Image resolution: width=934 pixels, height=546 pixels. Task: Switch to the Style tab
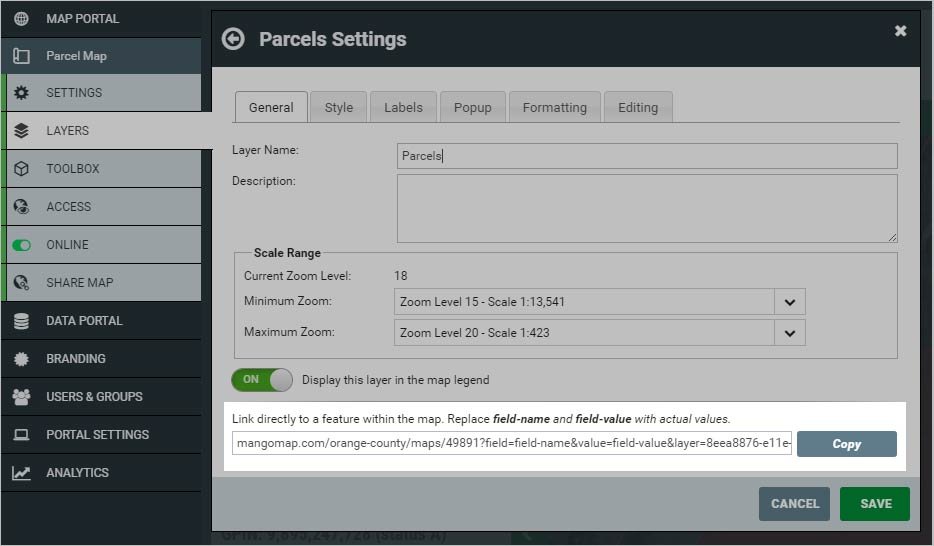pos(338,107)
